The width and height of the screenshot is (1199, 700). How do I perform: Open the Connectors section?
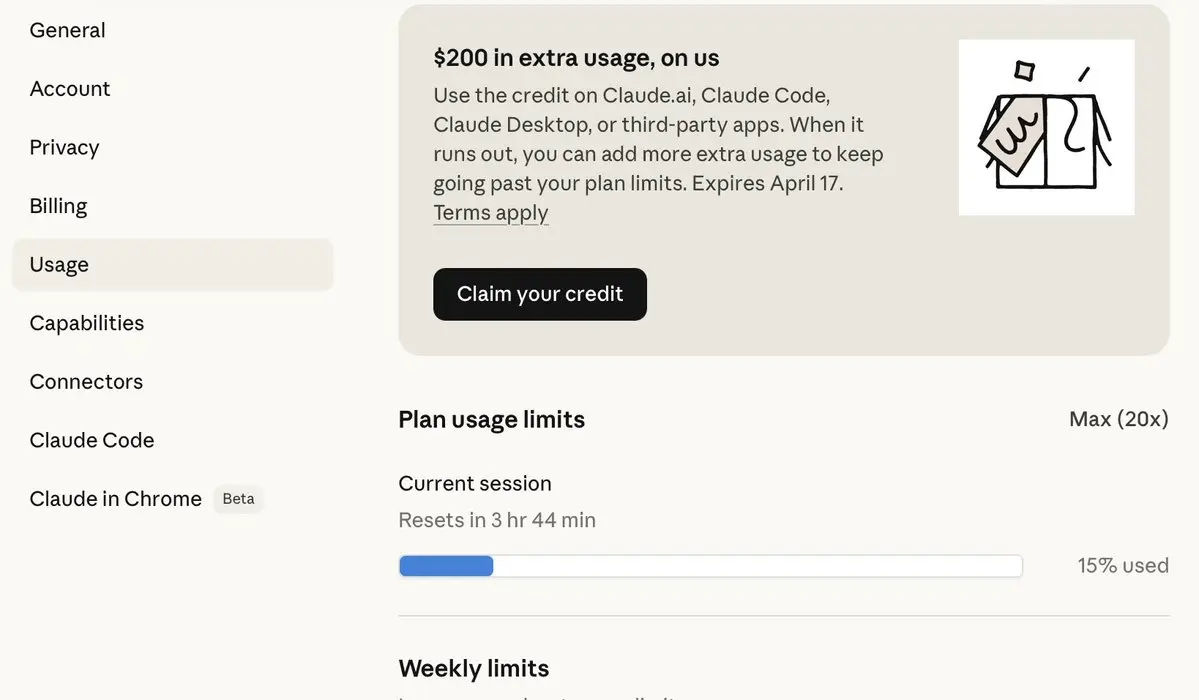[86, 382]
